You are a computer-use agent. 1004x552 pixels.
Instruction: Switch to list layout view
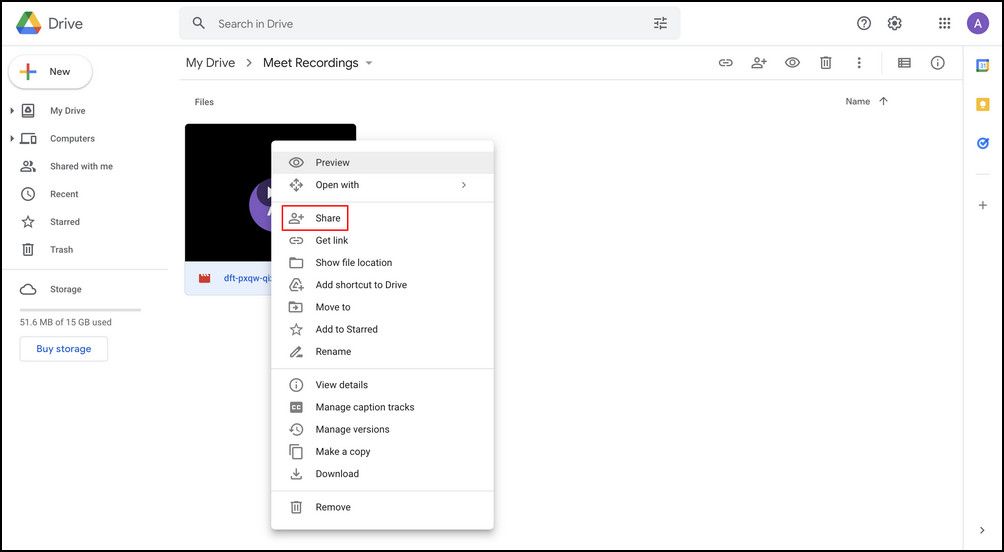point(904,63)
